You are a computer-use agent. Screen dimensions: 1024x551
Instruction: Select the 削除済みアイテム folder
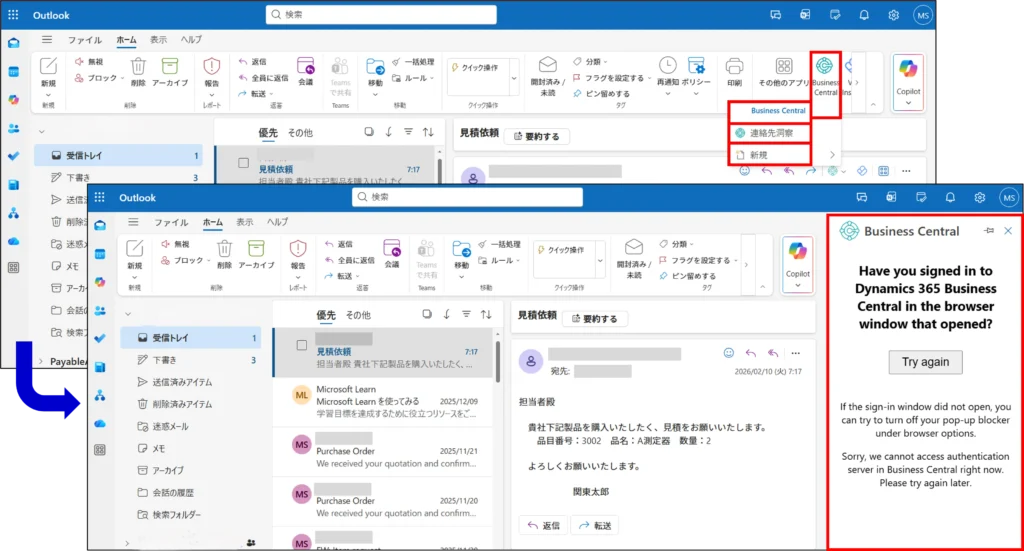181,404
